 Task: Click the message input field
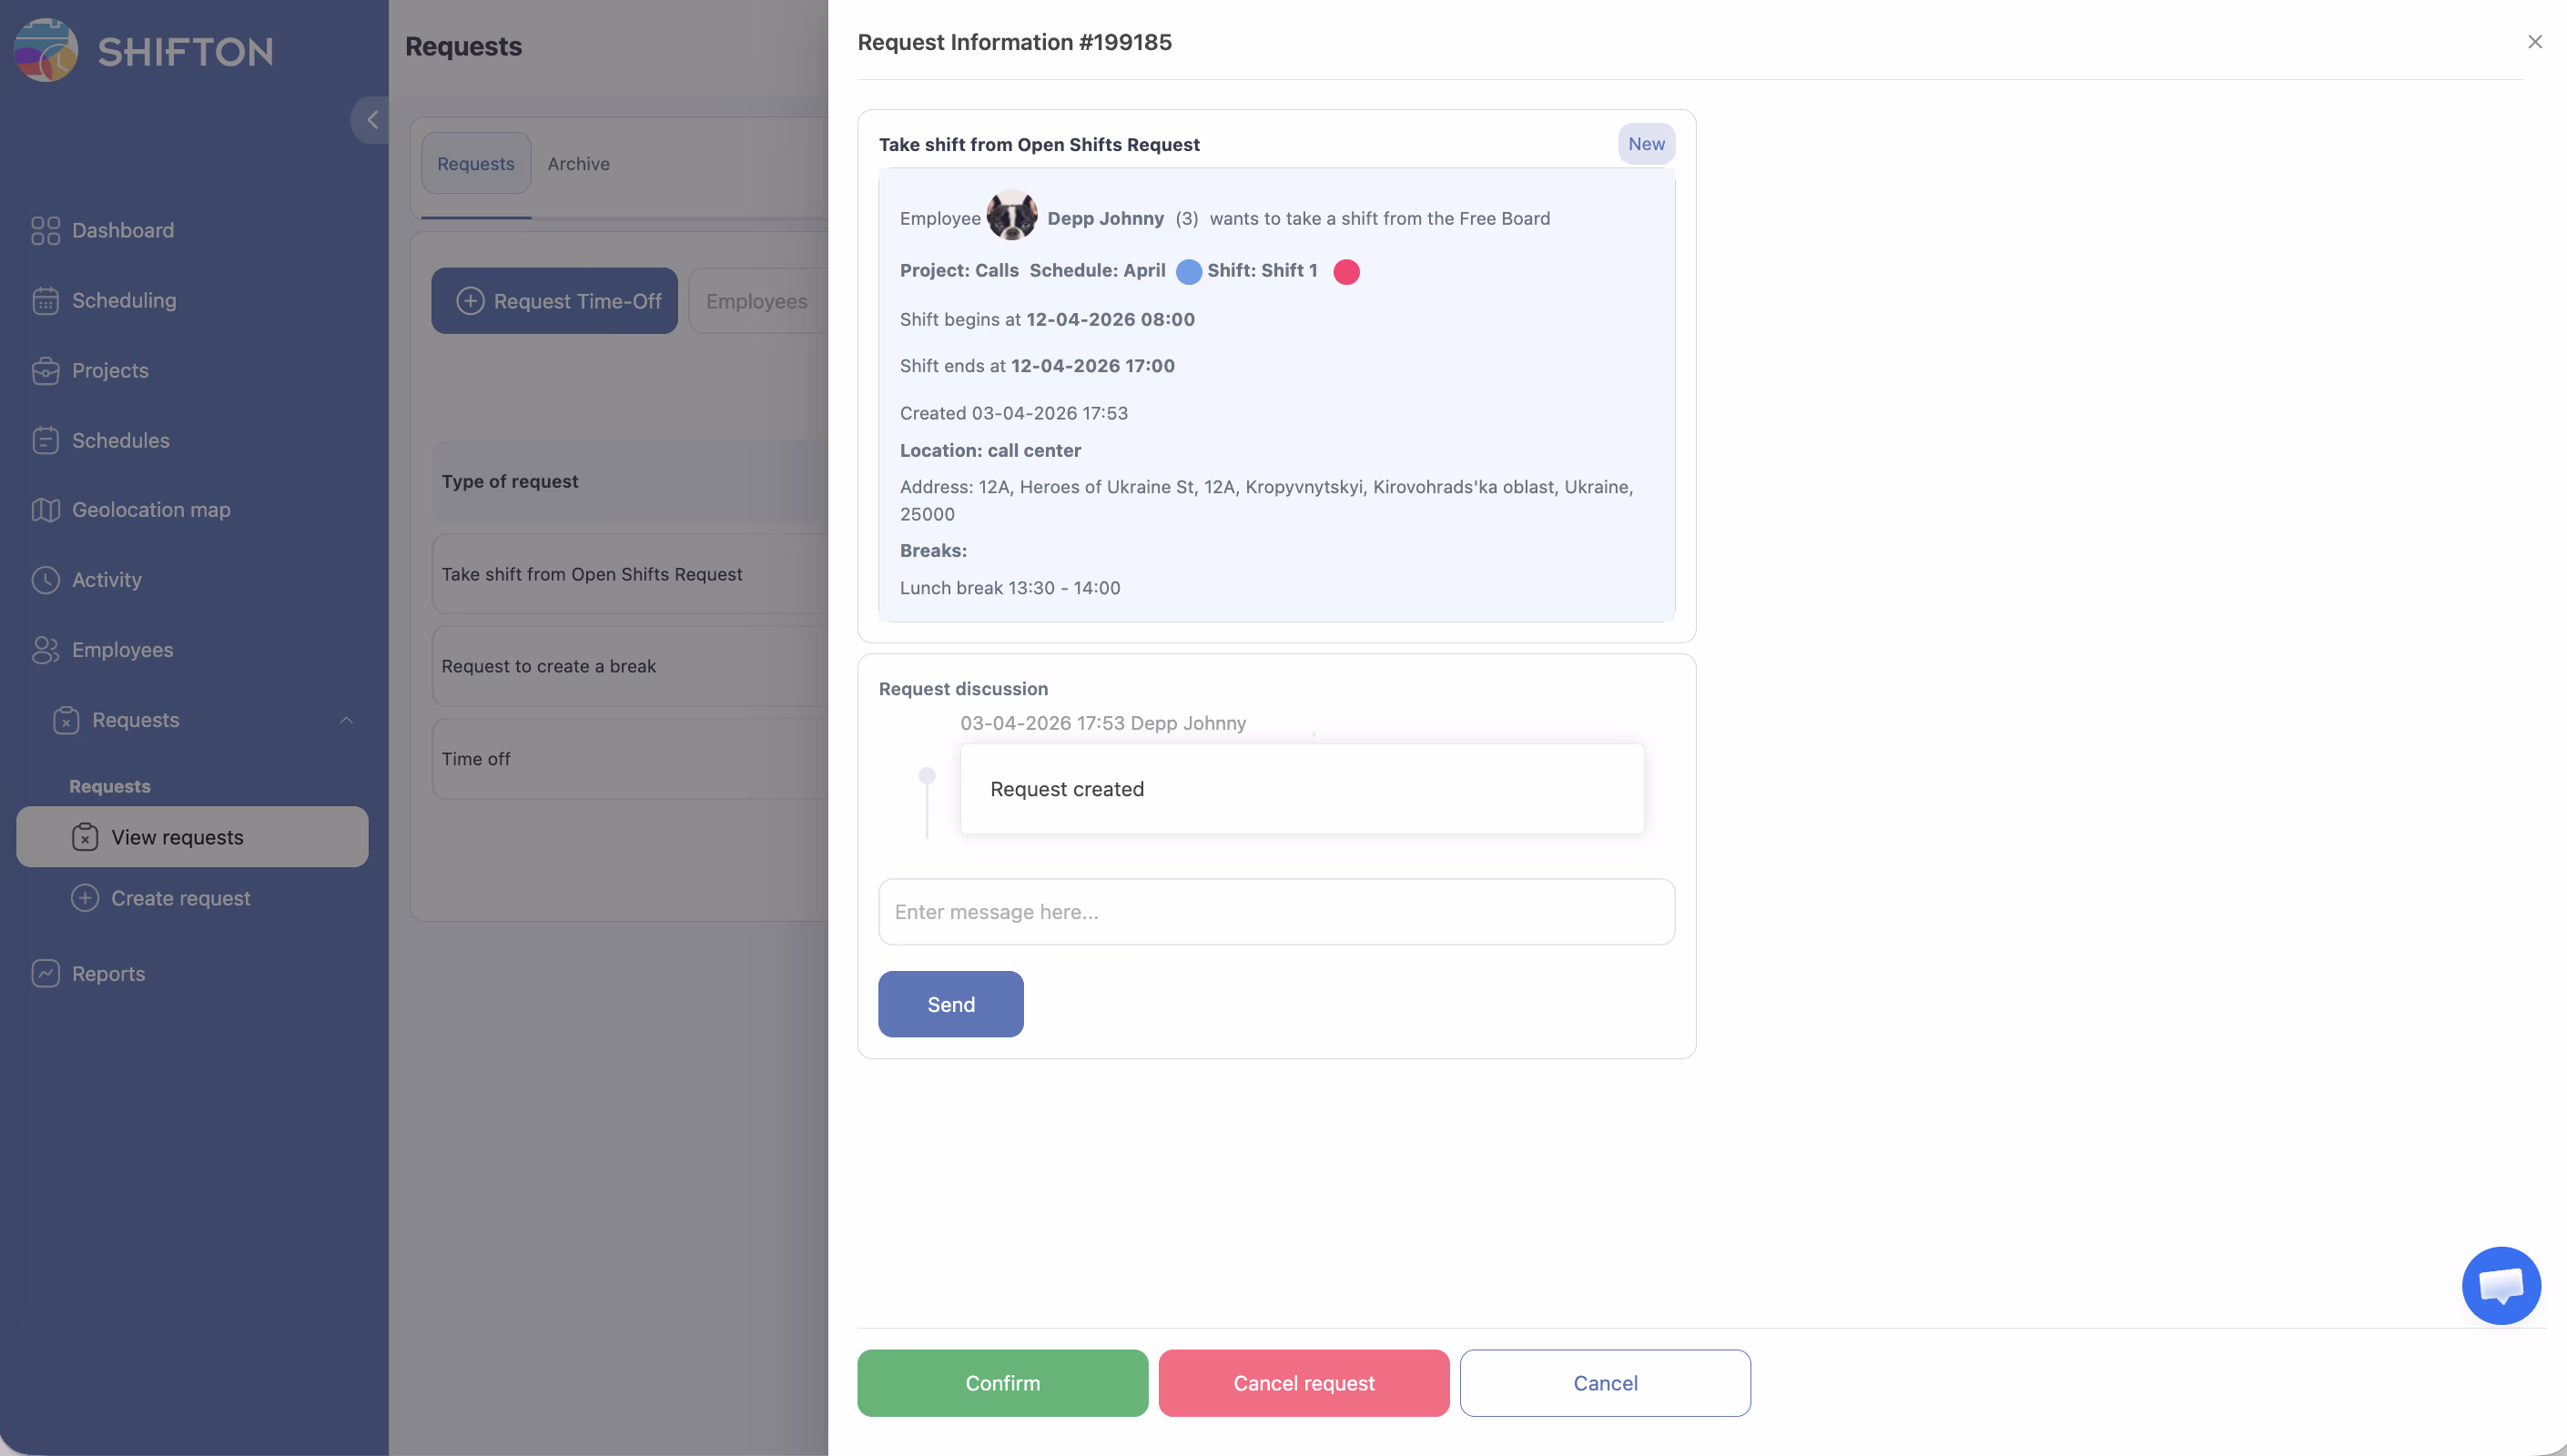pyautogui.click(x=1276, y=912)
